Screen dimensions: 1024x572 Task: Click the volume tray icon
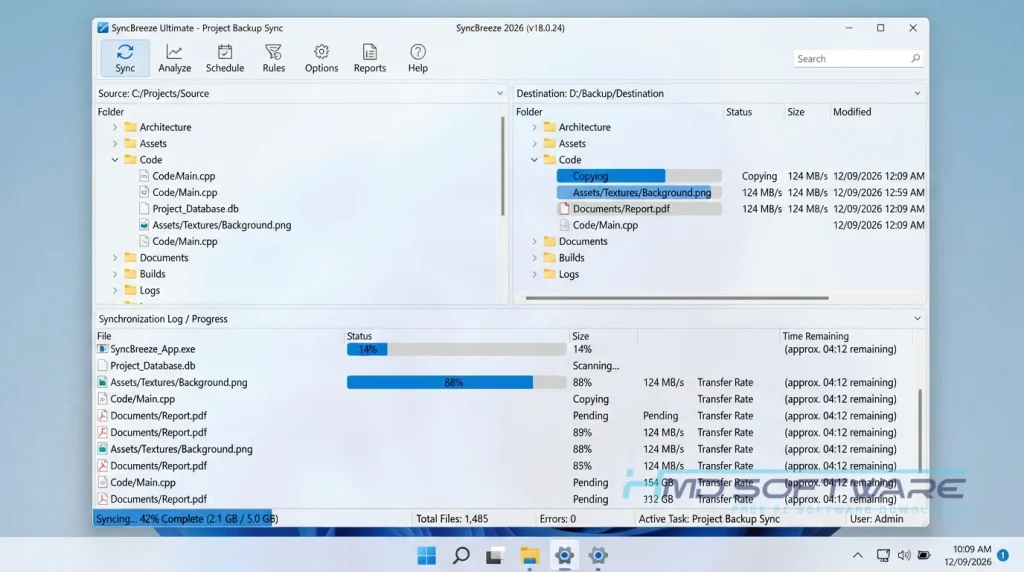[904, 556]
